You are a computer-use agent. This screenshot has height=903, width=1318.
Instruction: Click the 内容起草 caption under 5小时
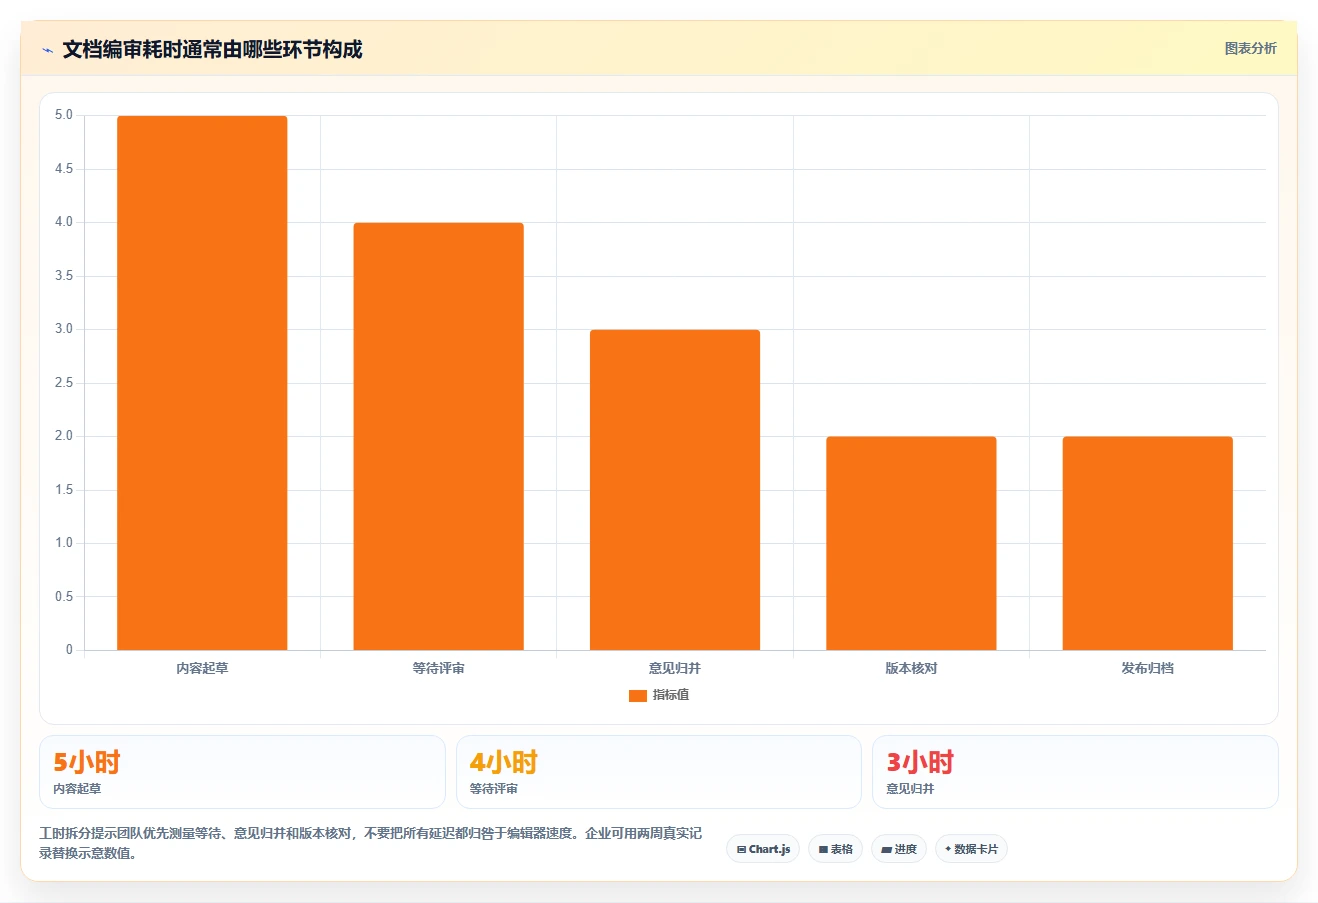[x=77, y=789]
